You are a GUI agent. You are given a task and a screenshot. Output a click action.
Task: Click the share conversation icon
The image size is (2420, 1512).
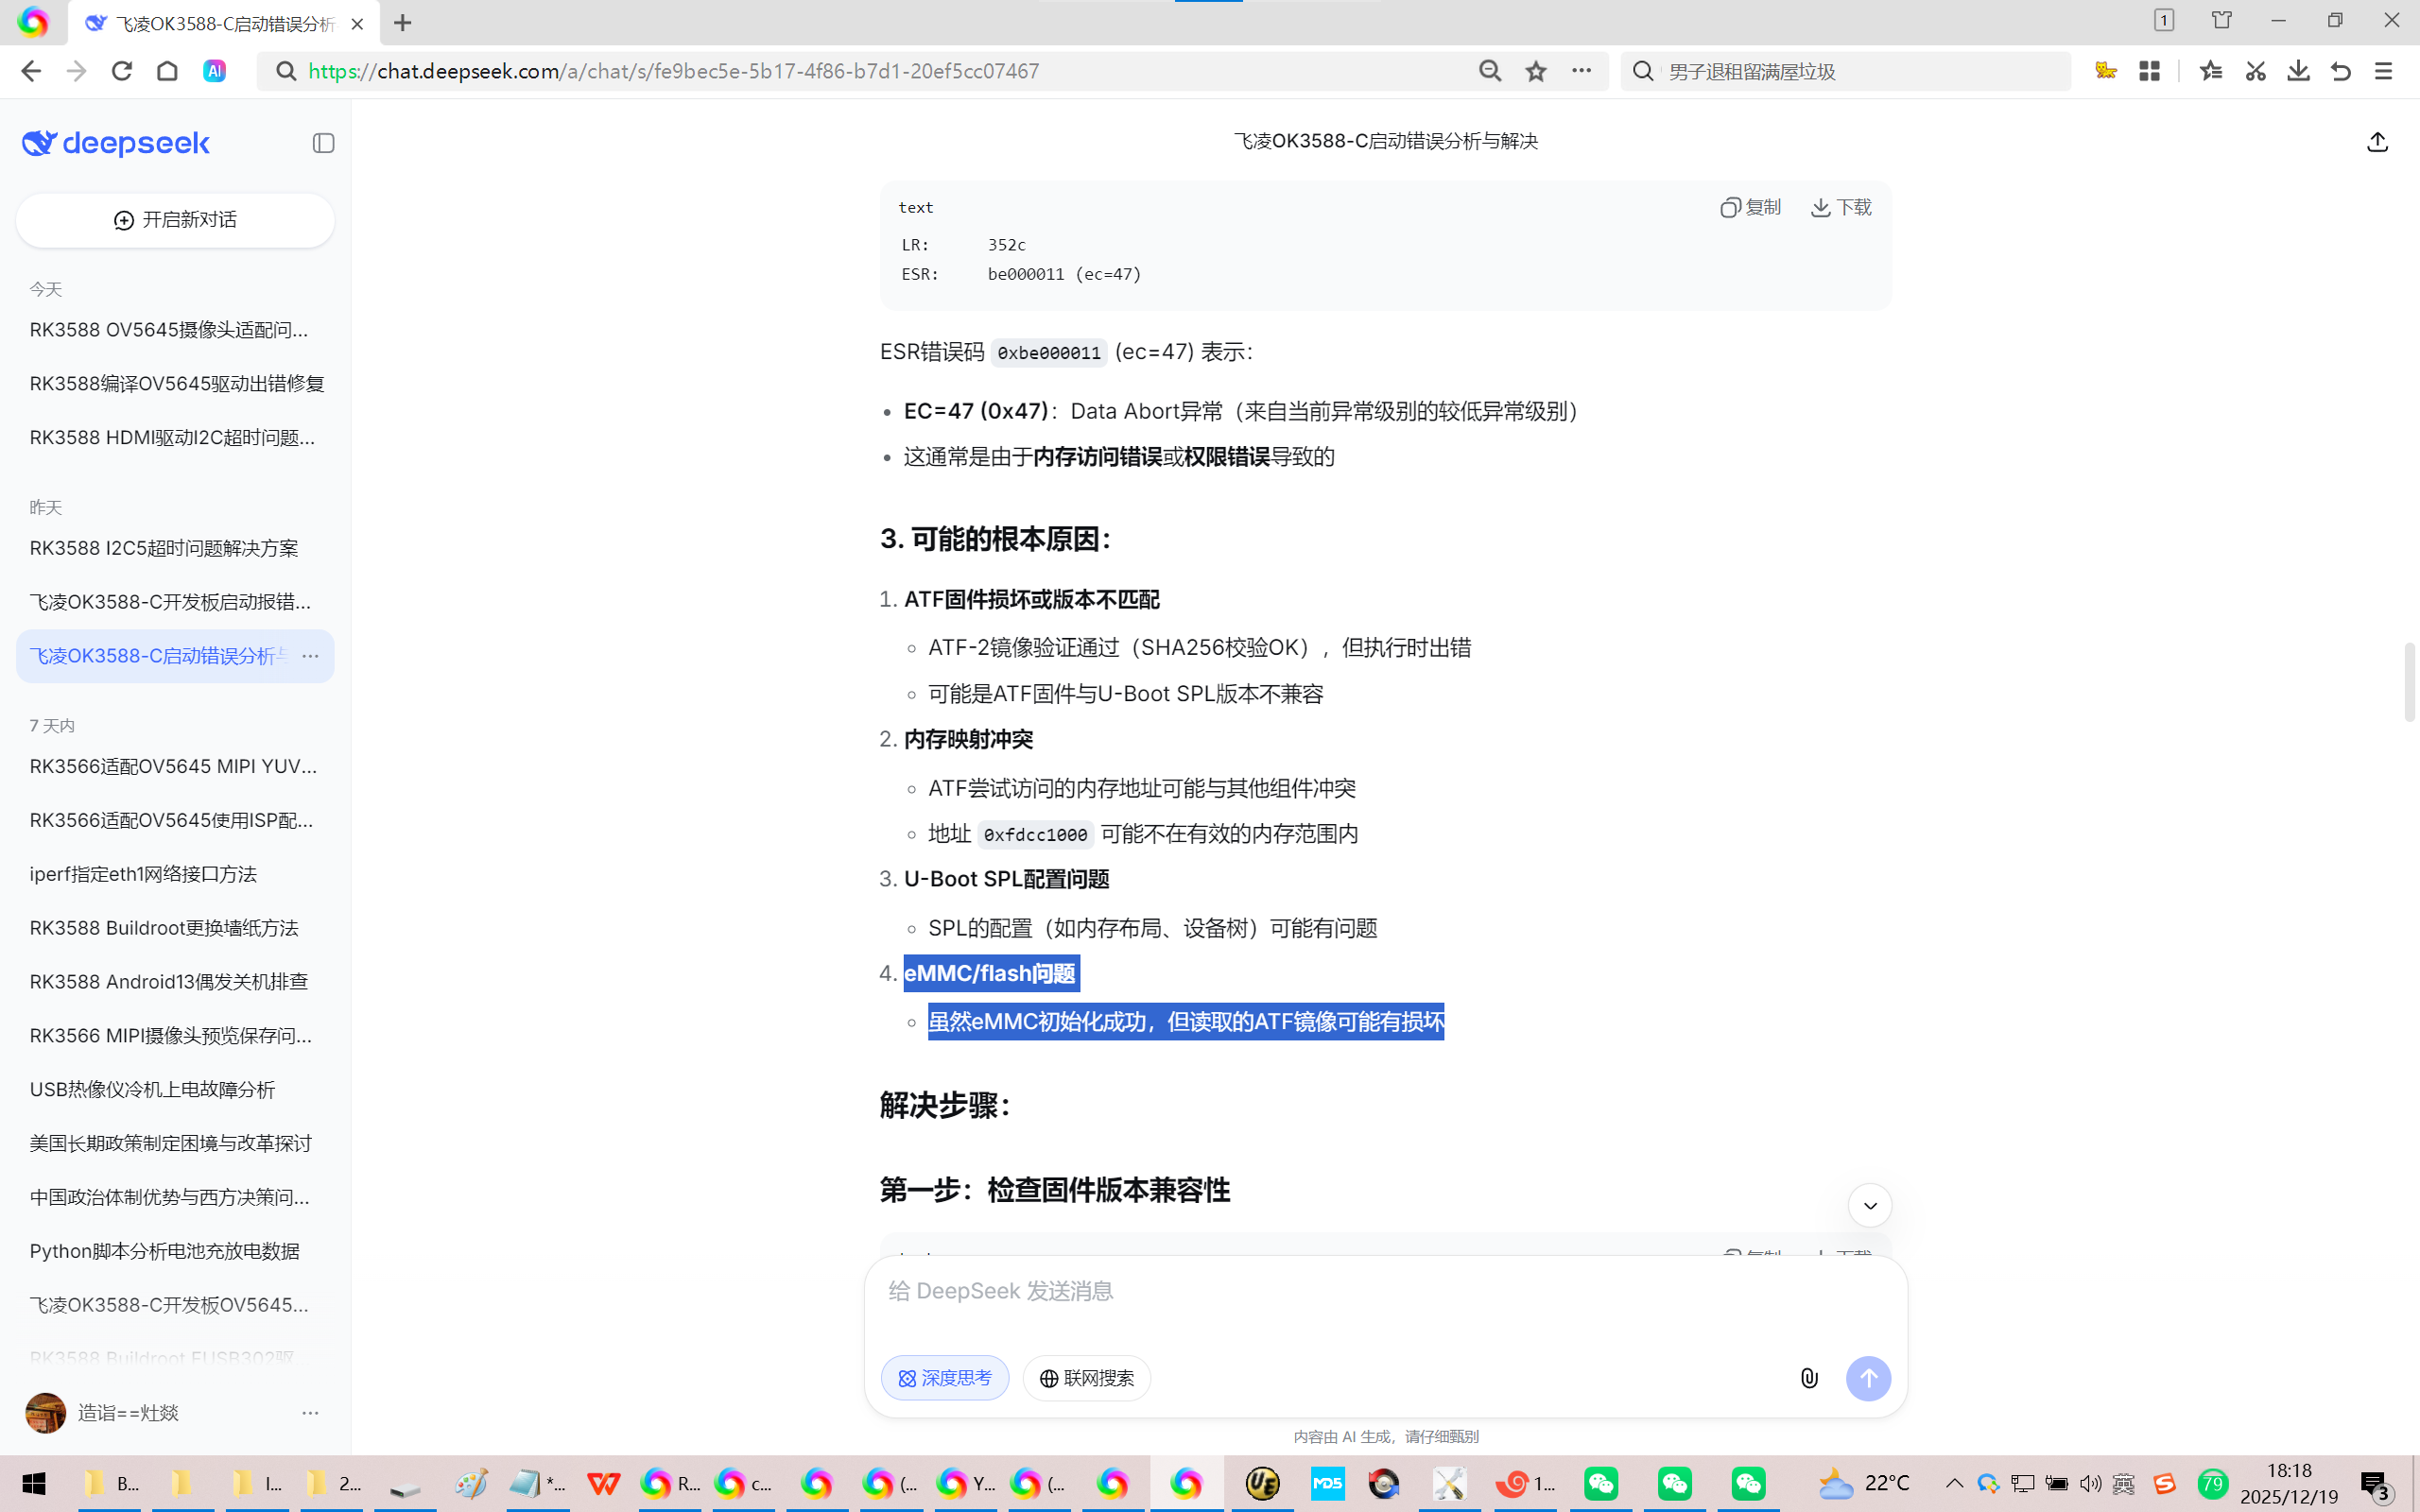point(2377,142)
